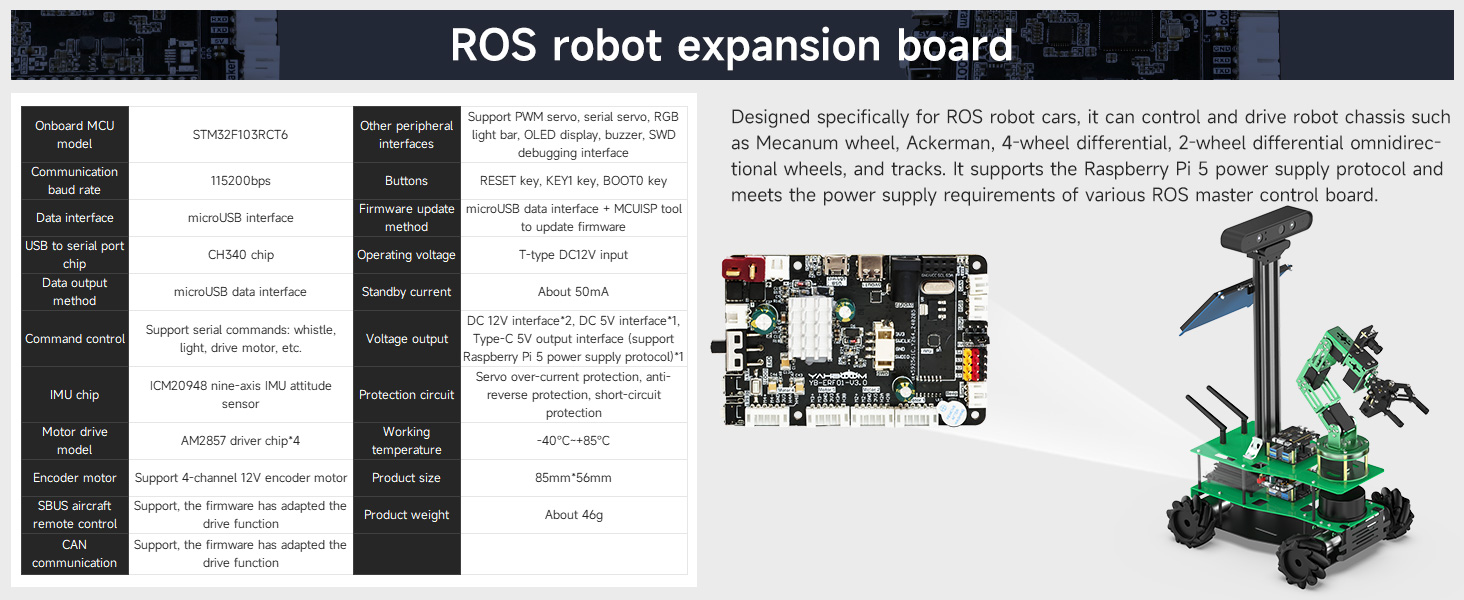Select the Voltage output description cell
Viewport: 1464px width, 600px height.
pyautogui.click(x=574, y=338)
